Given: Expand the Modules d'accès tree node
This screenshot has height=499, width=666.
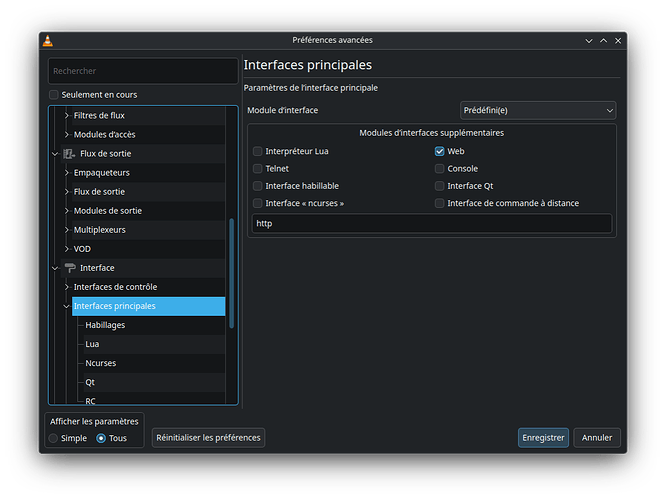Looking at the screenshot, I should tap(67, 135).
